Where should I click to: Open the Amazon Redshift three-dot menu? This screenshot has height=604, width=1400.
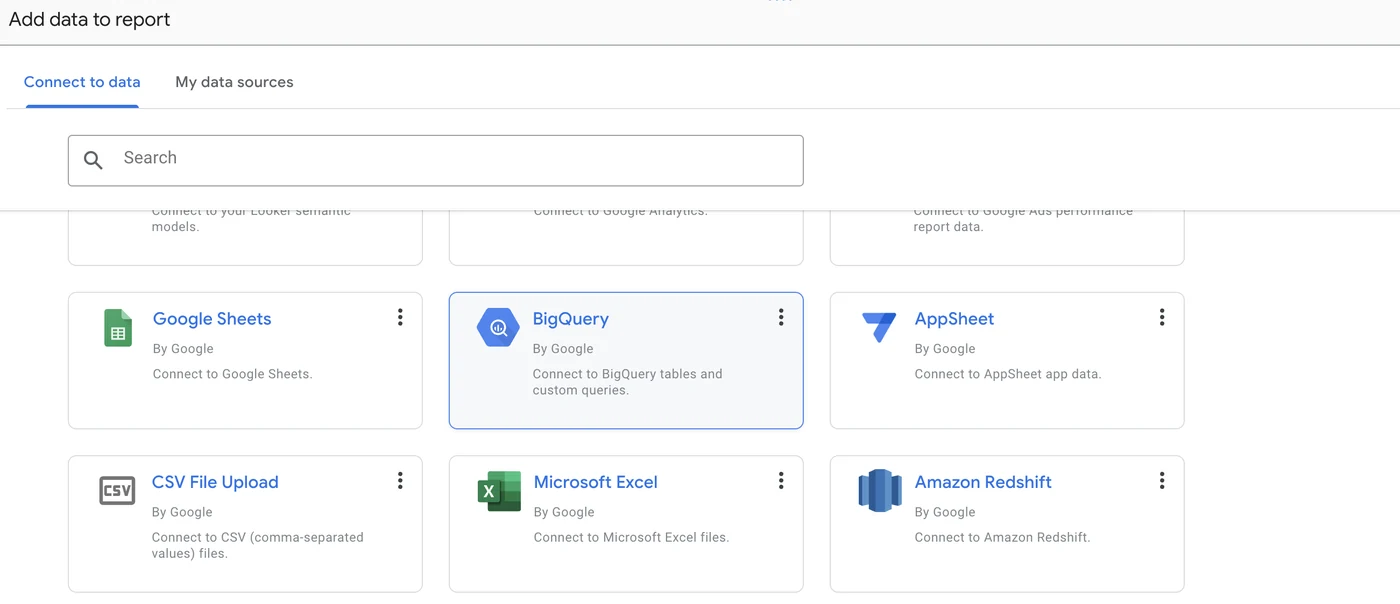(1162, 480)
